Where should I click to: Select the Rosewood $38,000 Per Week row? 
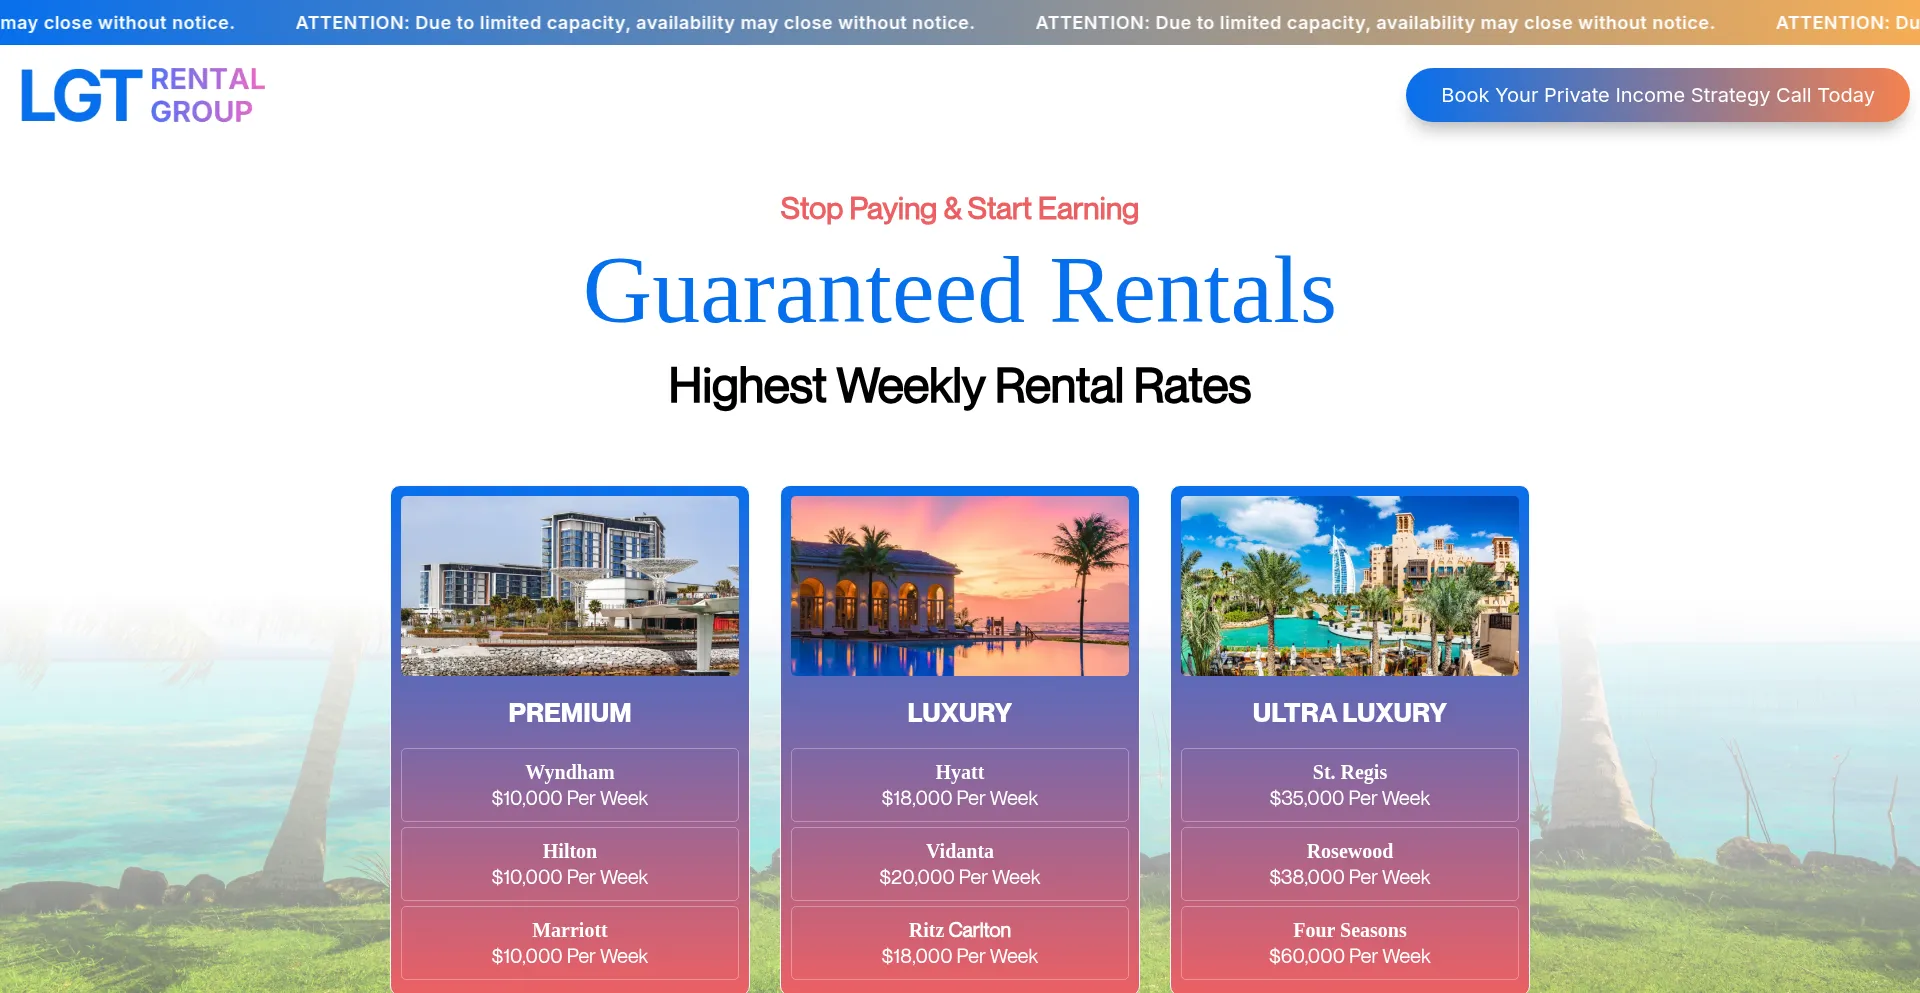[x=1350, y=864]
